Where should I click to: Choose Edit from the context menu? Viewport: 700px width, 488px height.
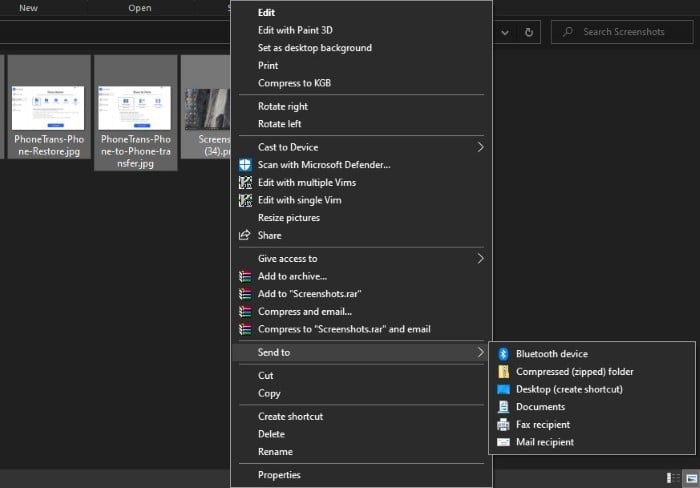(x=361, y=13)
